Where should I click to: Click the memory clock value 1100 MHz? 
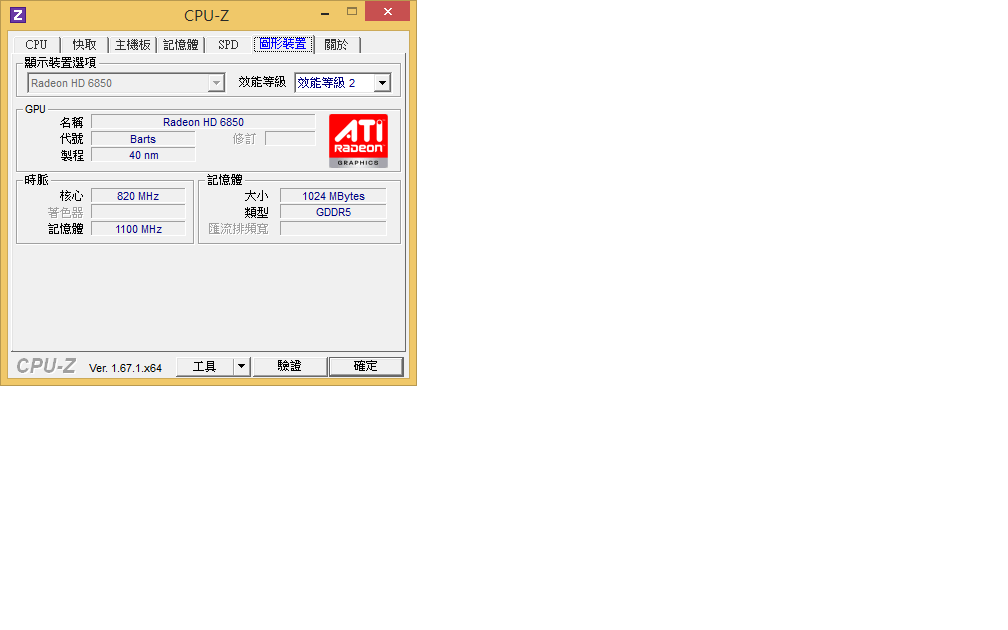tap(138, 229)
